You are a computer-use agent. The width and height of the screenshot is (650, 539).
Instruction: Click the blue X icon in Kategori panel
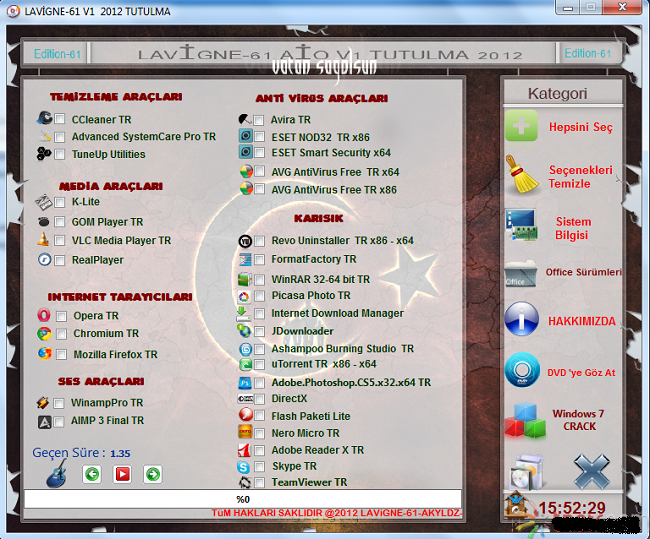tap(591, 470)
